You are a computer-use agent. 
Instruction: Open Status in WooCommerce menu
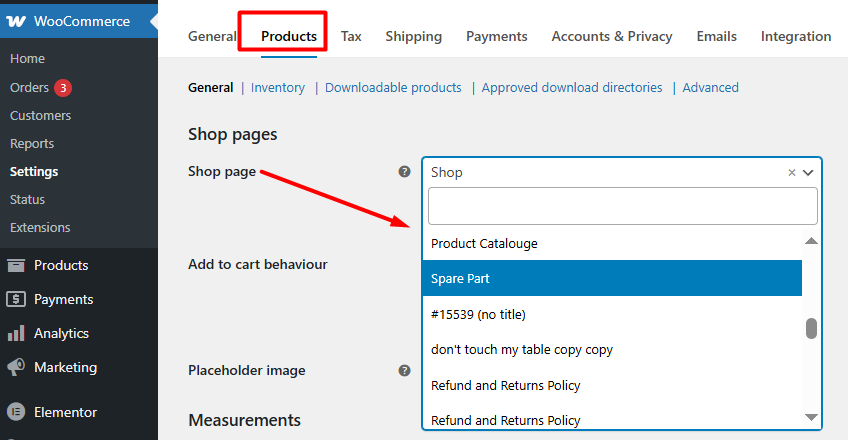[x=27, y=199]
